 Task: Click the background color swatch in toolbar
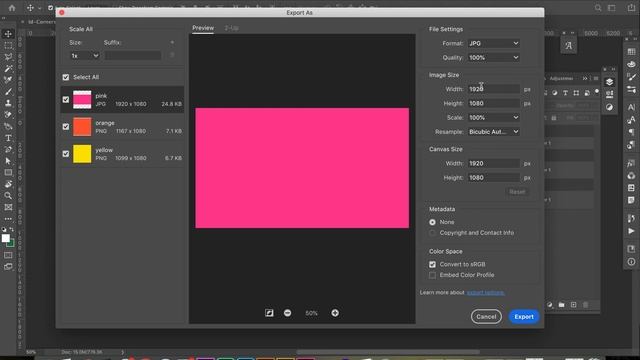[x=11, y=244]
